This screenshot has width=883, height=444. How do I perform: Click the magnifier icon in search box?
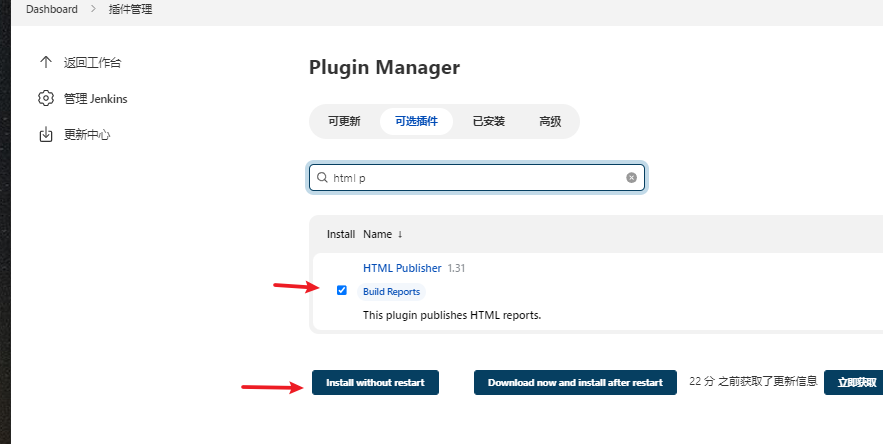pos(322,177)
